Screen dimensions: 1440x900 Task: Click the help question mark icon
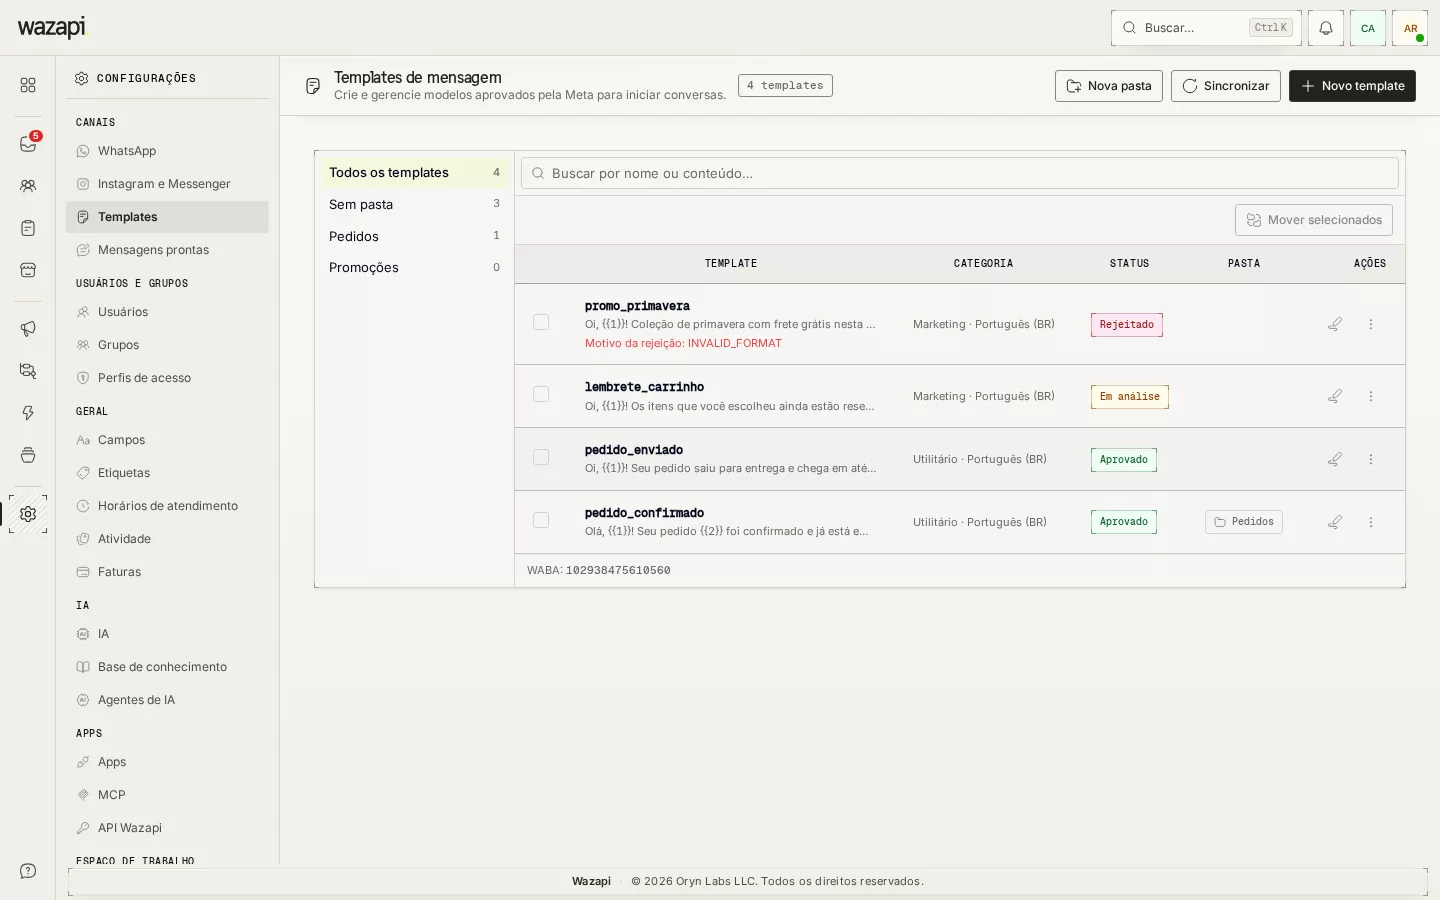pos(28,871)
